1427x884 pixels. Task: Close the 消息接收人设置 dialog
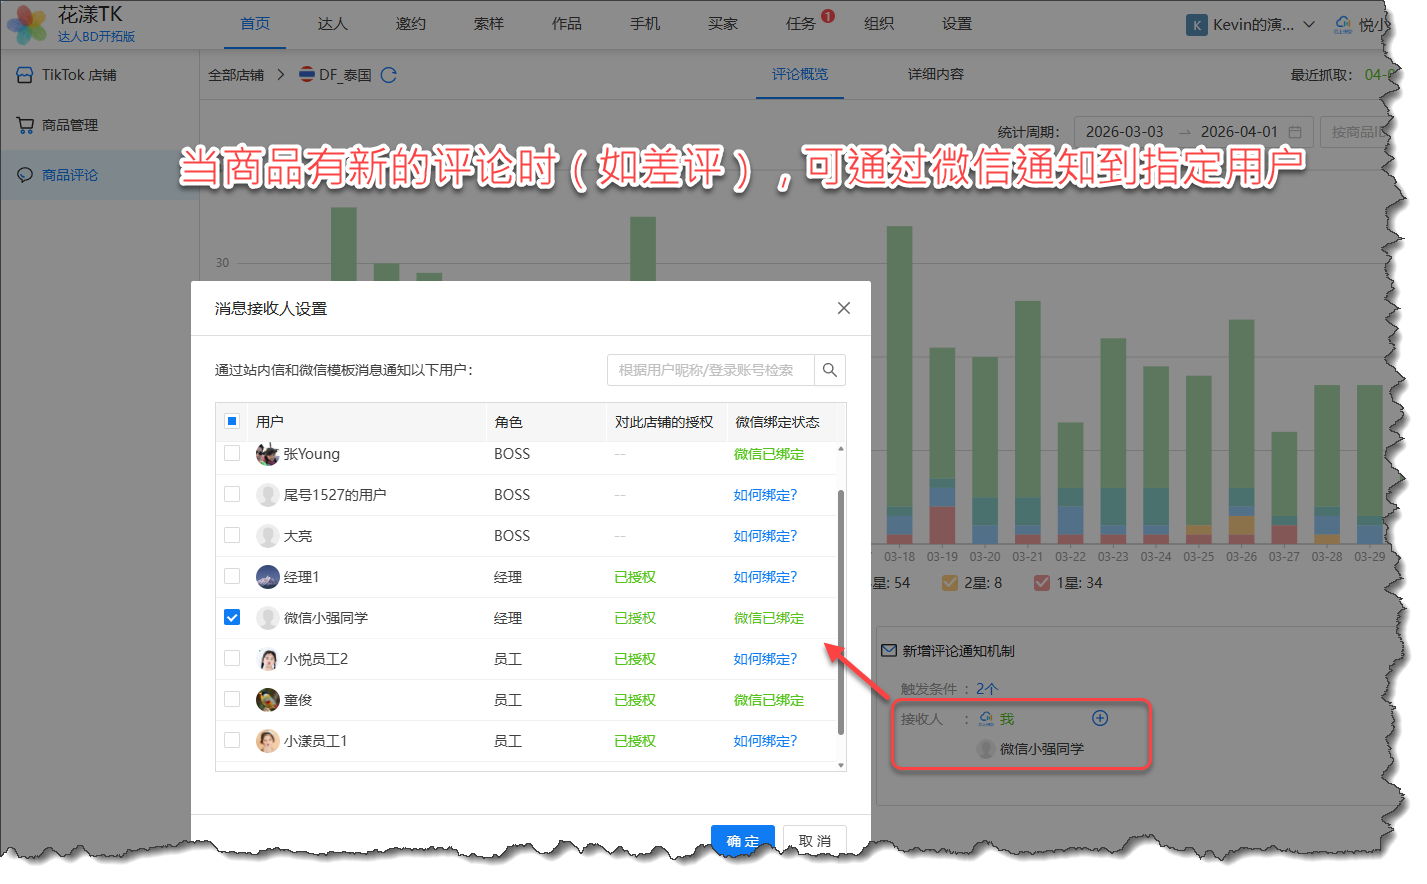point(843,308)
